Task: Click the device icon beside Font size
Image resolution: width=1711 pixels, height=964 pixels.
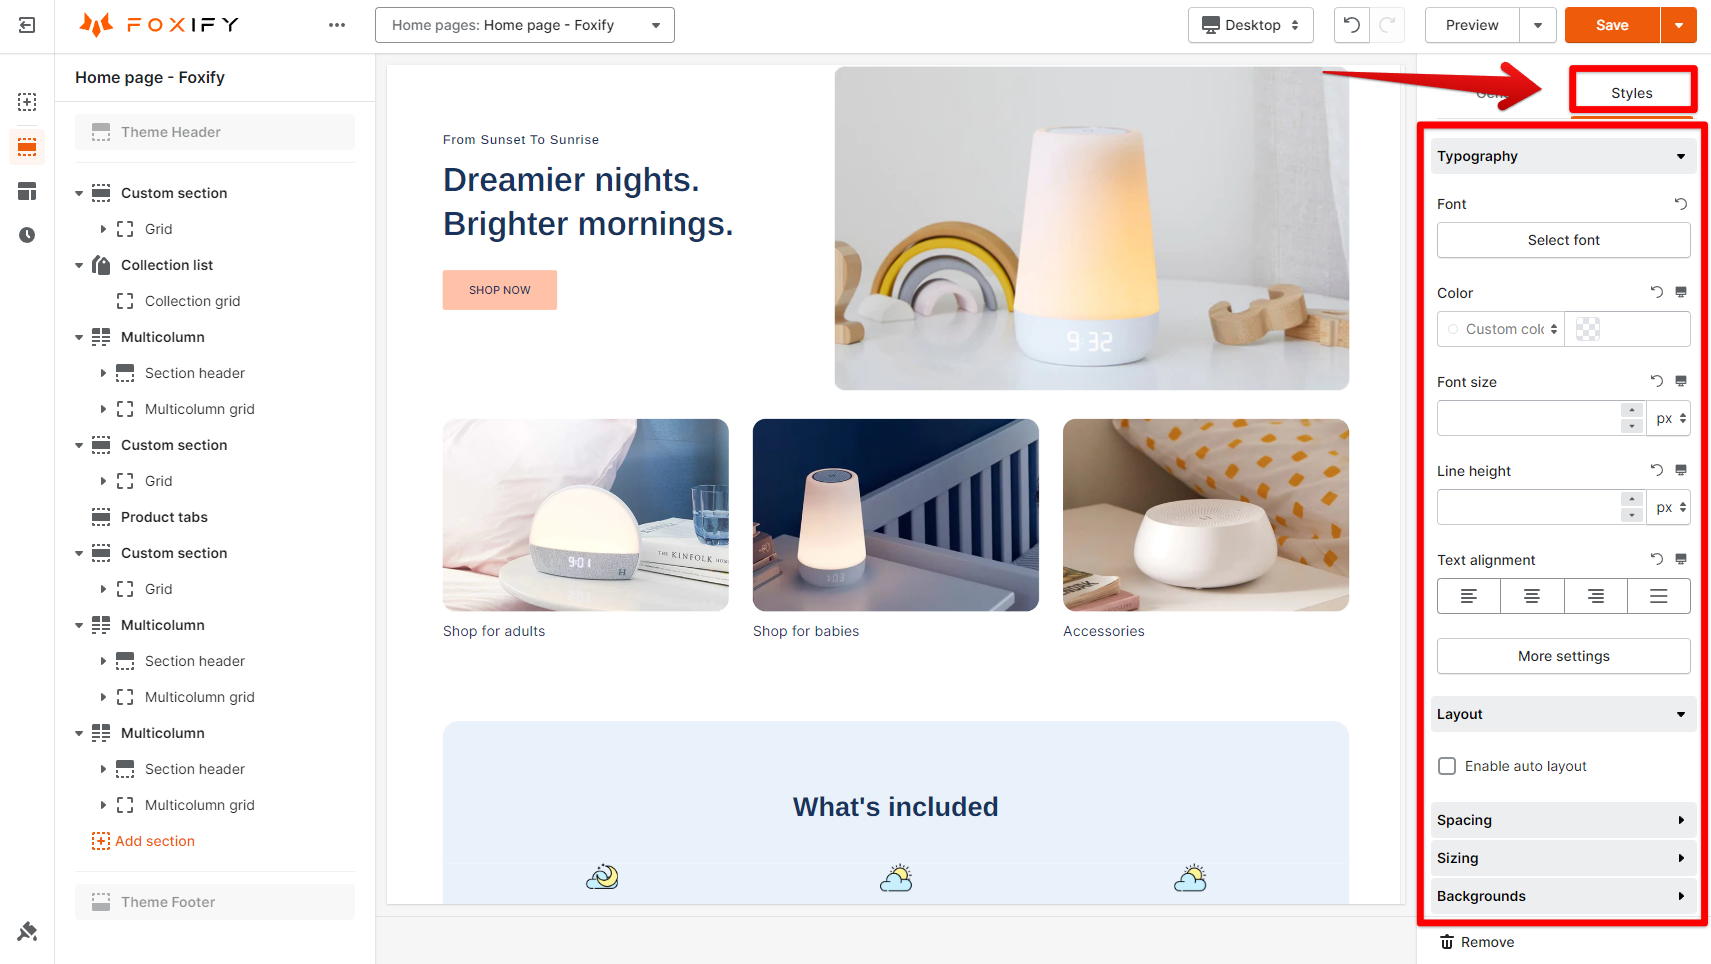Action: click(x=1681, y=382)
